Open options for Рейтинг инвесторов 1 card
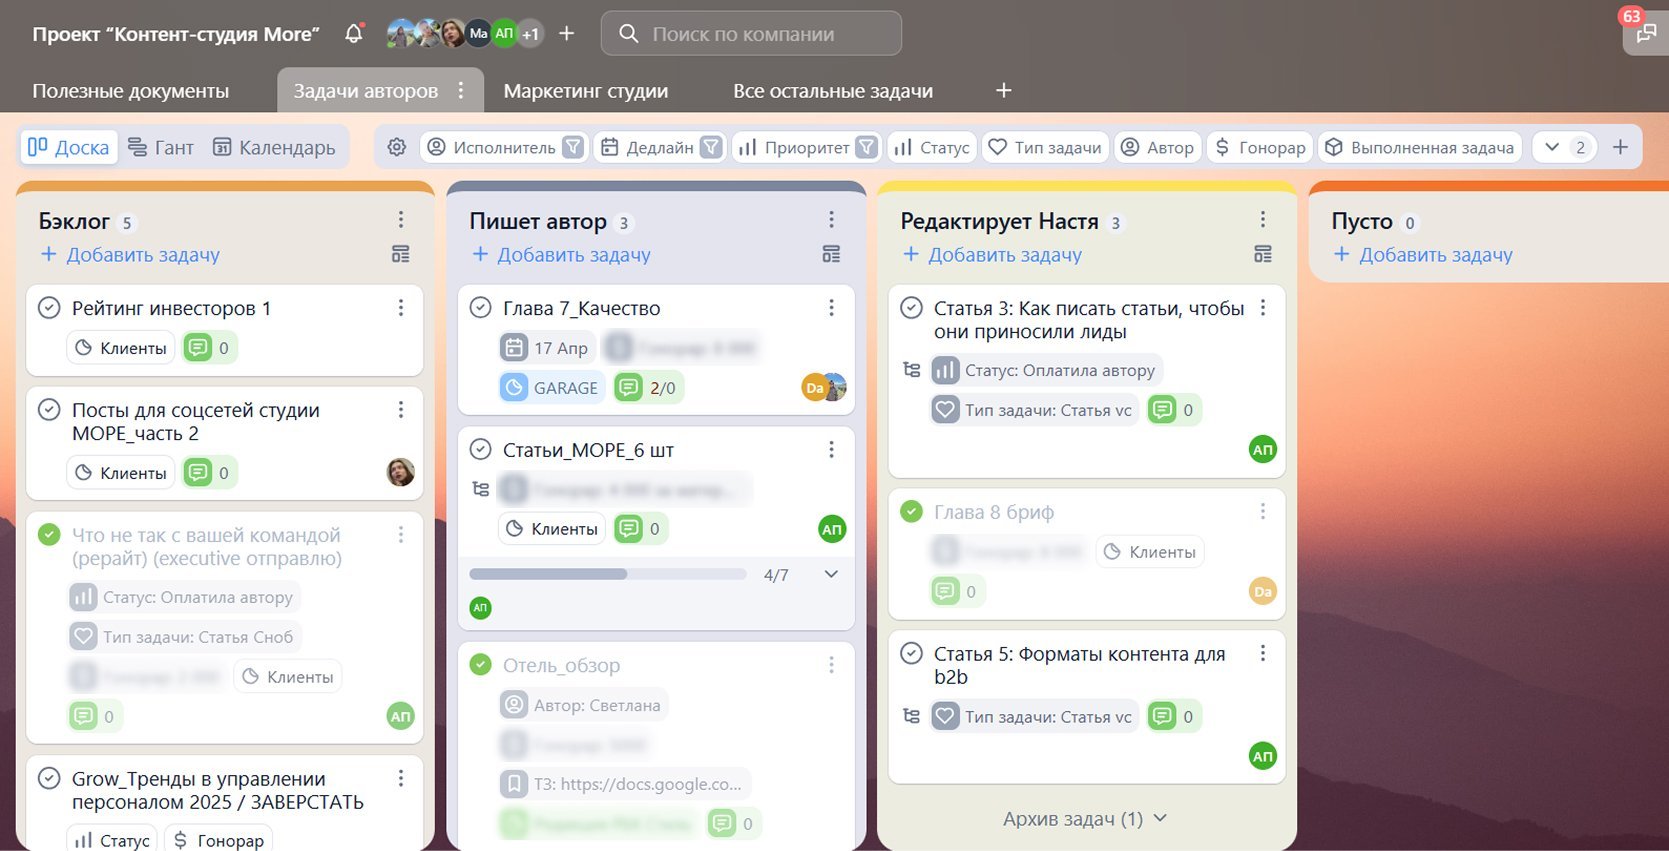The image size is (1669, 851). [400, 308]
